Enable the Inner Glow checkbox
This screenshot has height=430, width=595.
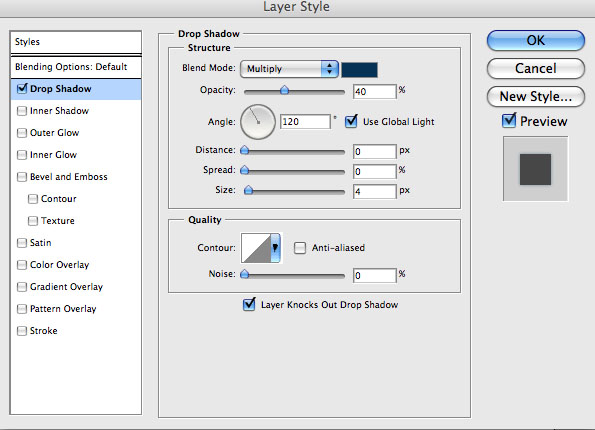[22, 155]
